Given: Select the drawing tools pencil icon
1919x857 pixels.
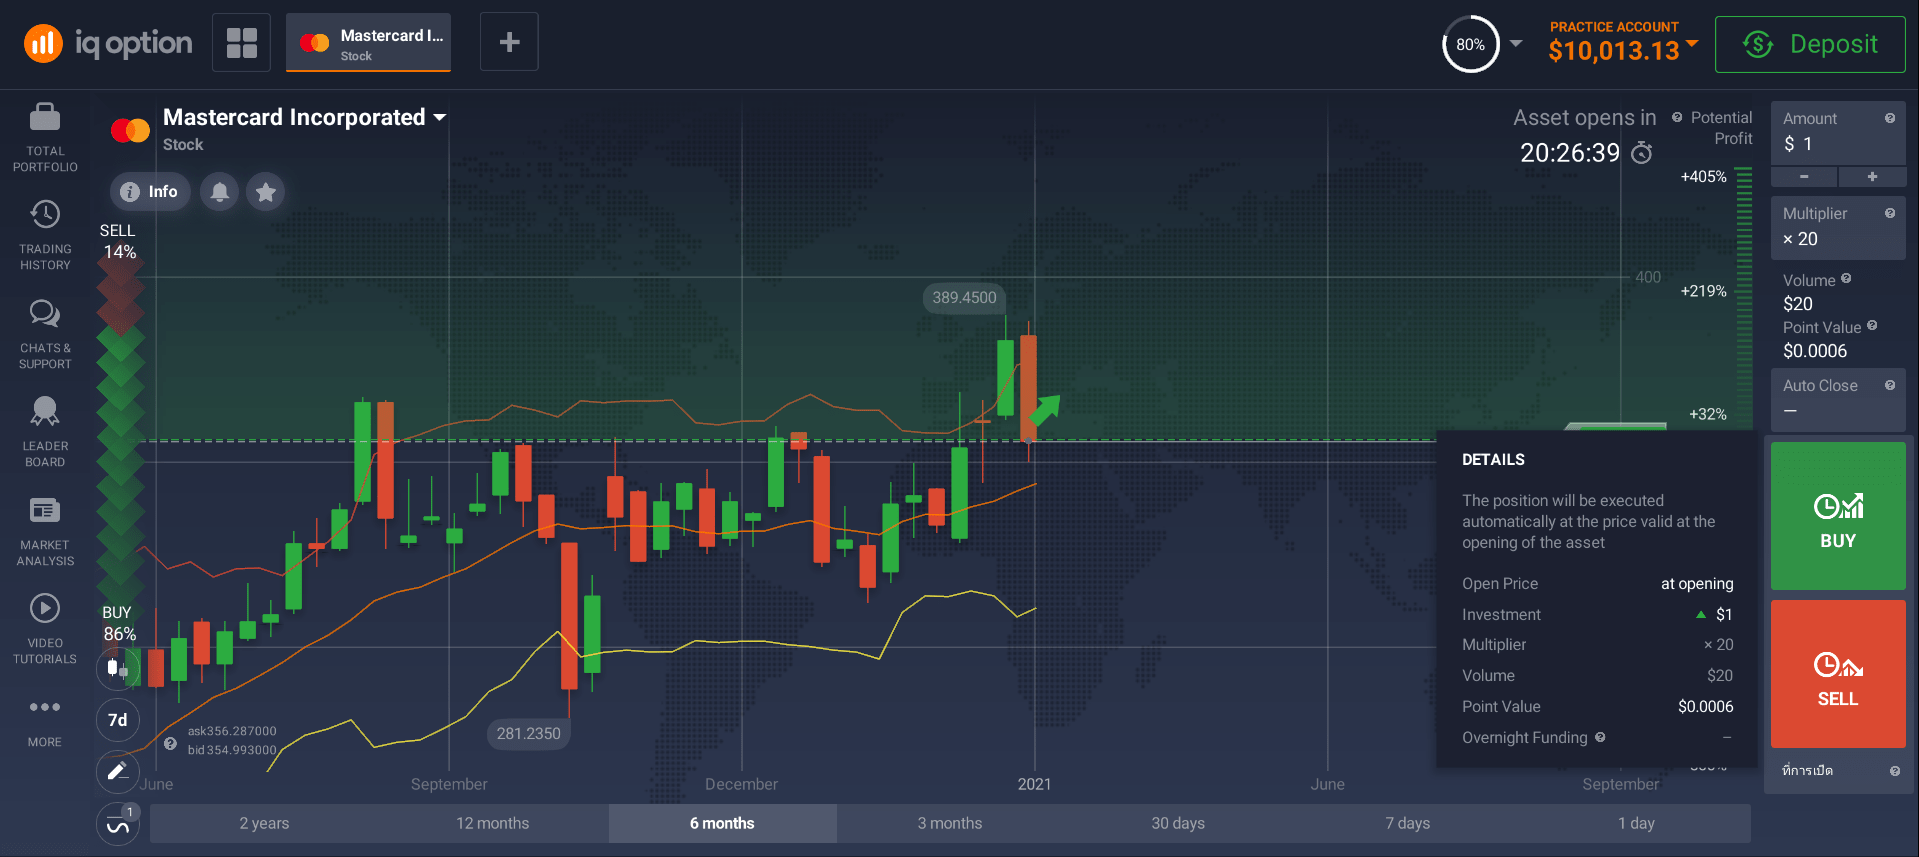Looking at the screenshot, I should [x=118, y=771].
